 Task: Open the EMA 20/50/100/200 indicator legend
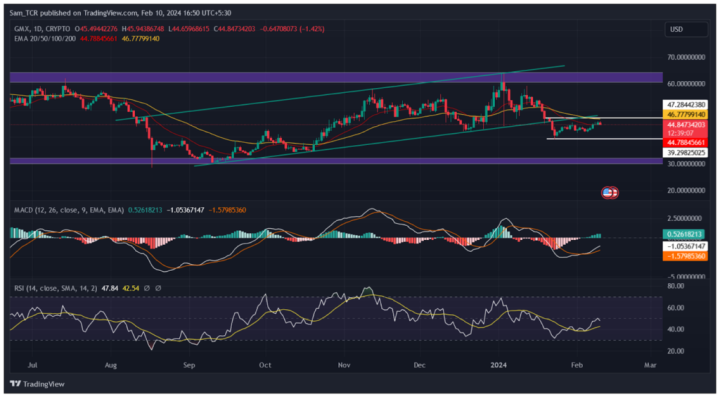point(45,39)
